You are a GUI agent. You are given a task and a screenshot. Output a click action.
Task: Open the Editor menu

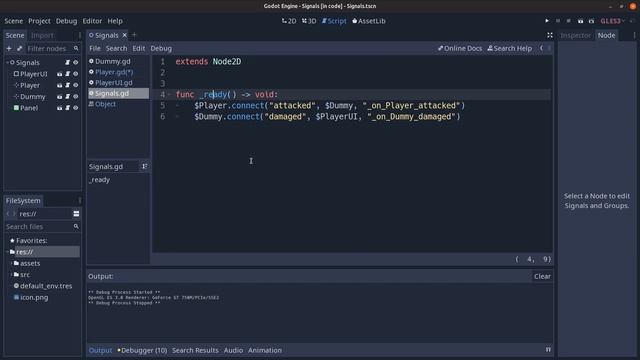click(92, 21)
